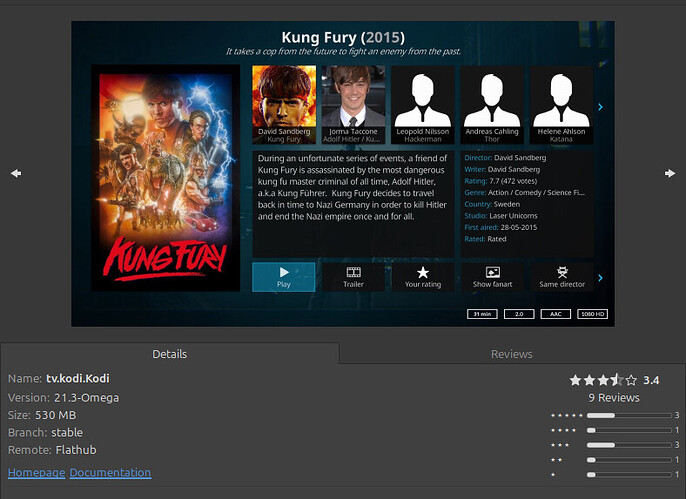686x499 pixels.
Task: Select the Details tab
Action: pos(169,354)
